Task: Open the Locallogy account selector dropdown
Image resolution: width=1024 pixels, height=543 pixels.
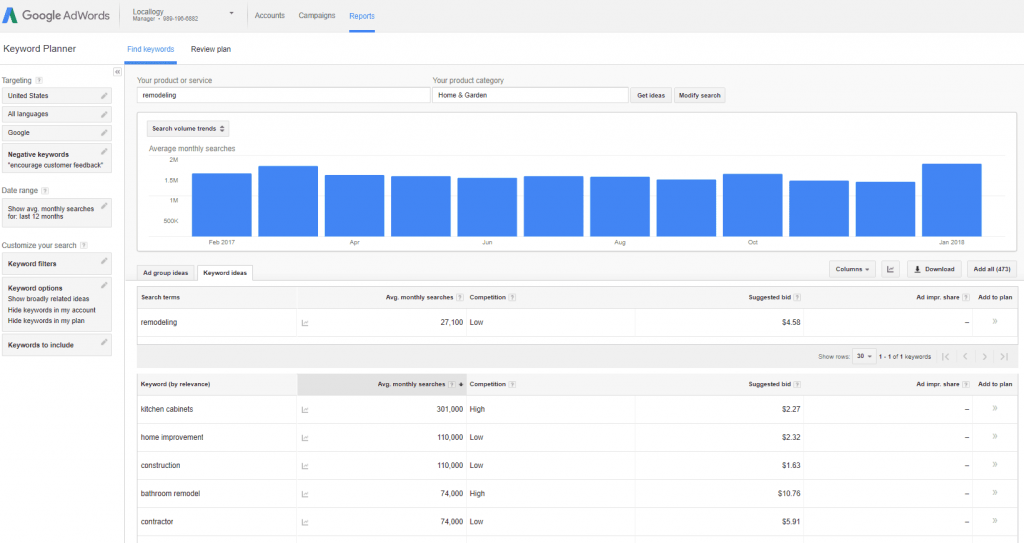Action: tap(231, 14)
